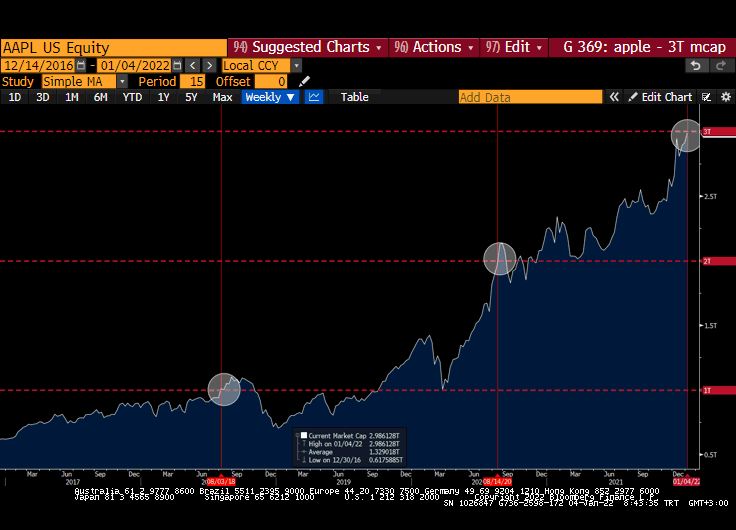Expand the Suggested Charts menu
The height and width of the screenshot is (530, 736).
(x=308, y=47)
